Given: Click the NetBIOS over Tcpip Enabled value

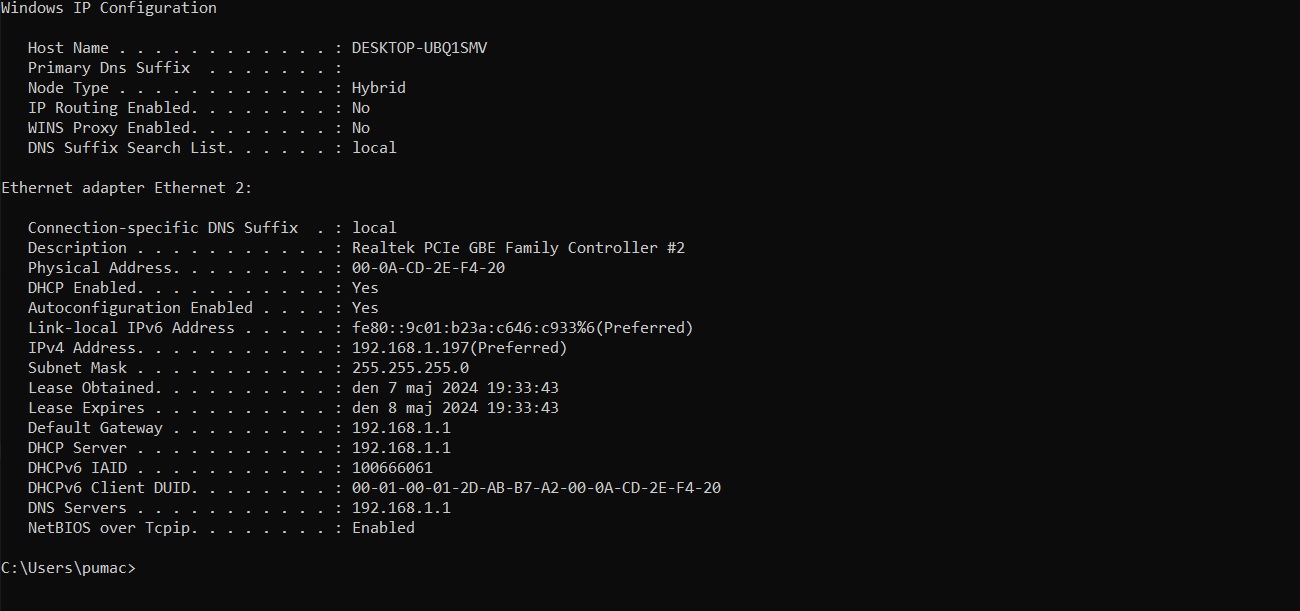Looking at the screenshot, I should [383, 528].
